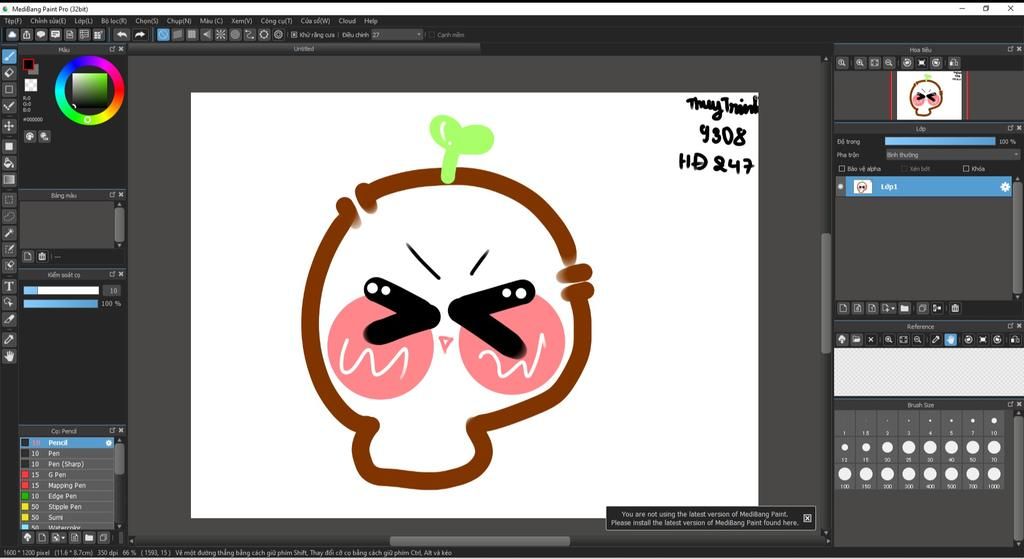The image size is (1024, 559).
Task: Close the Màu color panel
Action: tap(121, 49)
